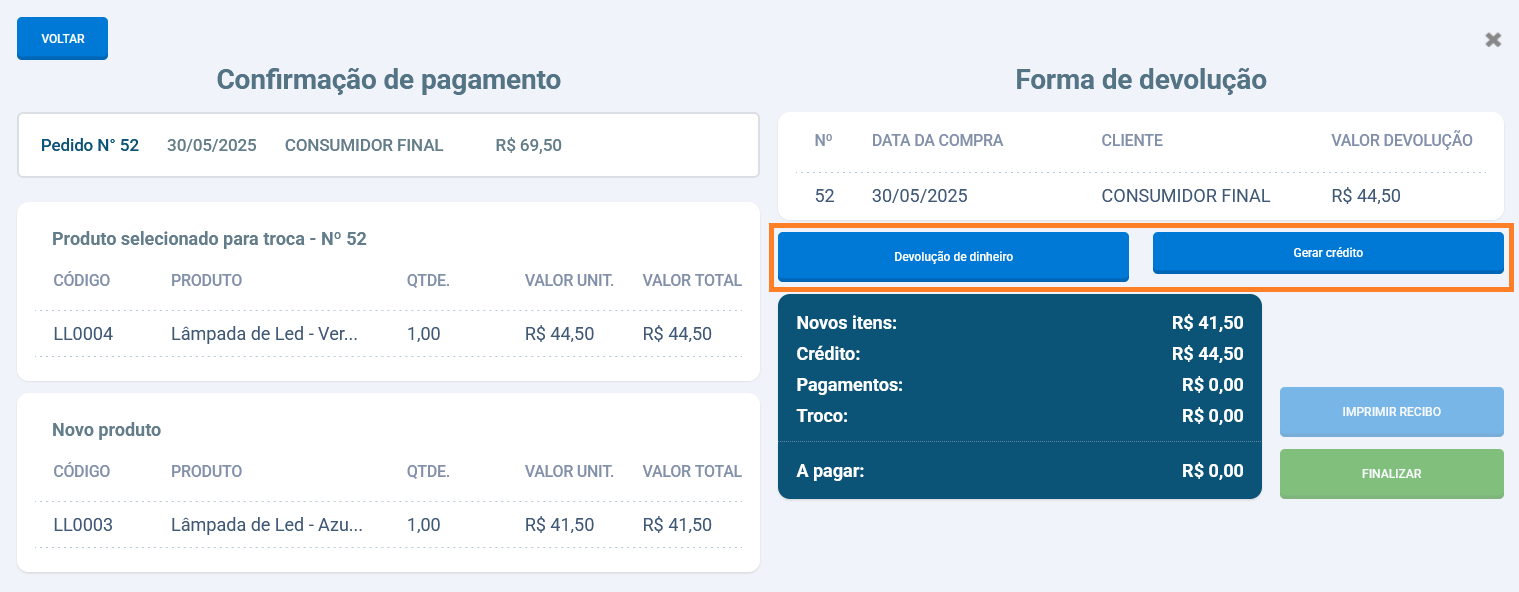
Task: Click the Crédito line in summary panel
Action: click(1019, 354)
